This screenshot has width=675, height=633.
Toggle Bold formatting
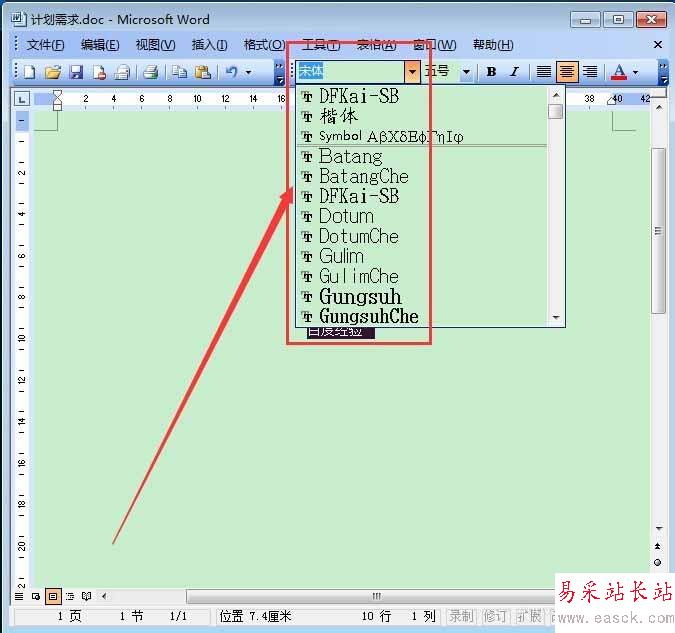491,71
